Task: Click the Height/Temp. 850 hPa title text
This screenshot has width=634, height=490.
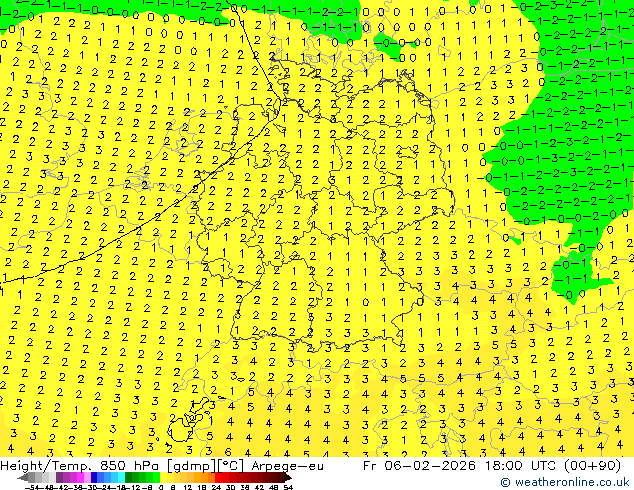Action: pyautogui.click(x=79, y=466)
